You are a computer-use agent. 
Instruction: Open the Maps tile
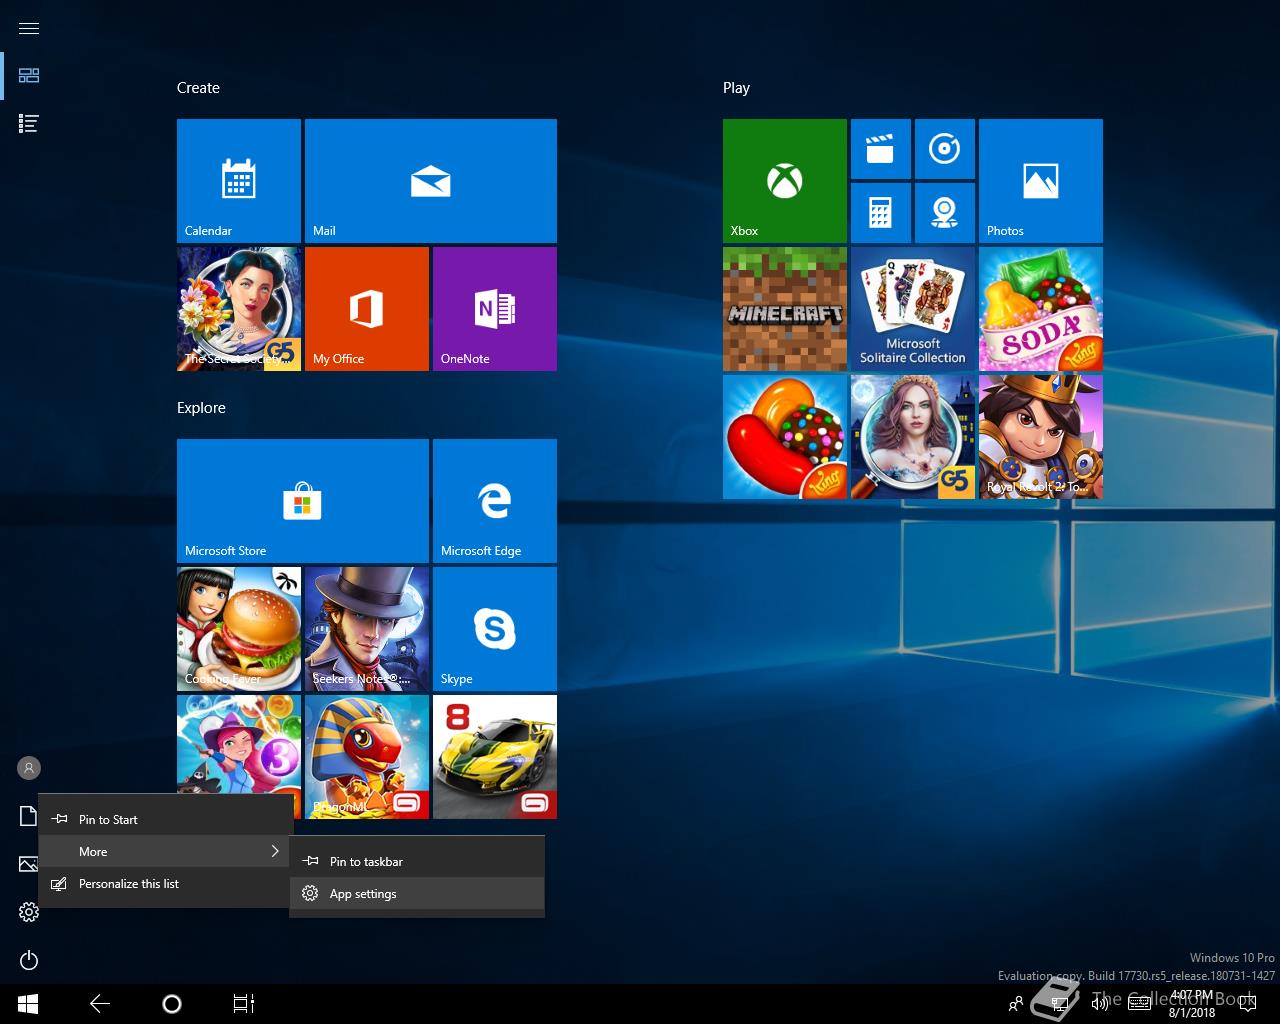point(945,213)
